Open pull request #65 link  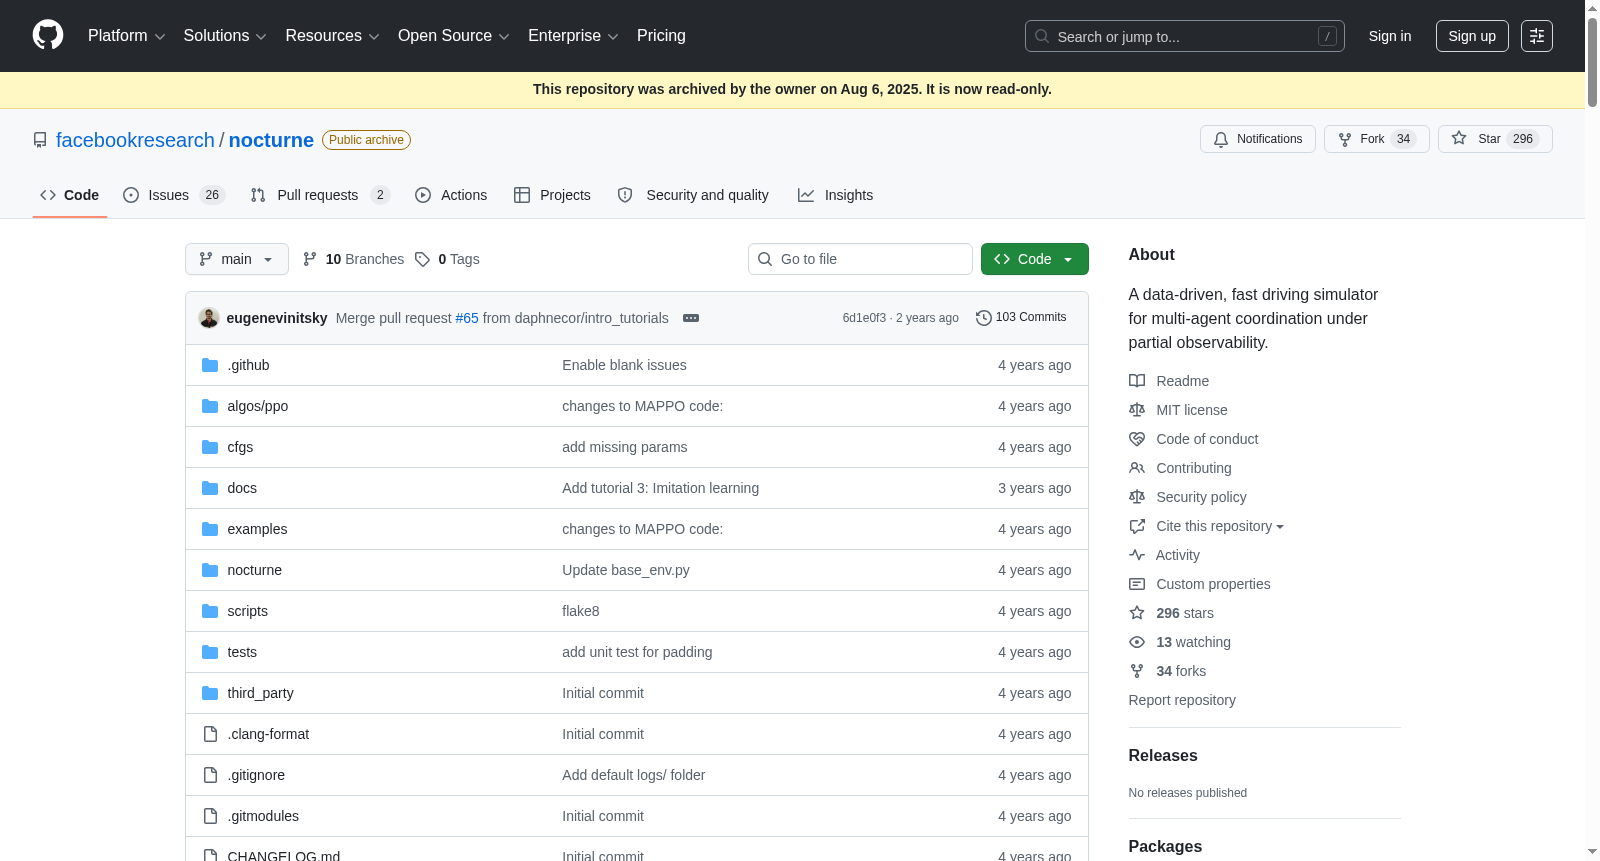point(467,318)
